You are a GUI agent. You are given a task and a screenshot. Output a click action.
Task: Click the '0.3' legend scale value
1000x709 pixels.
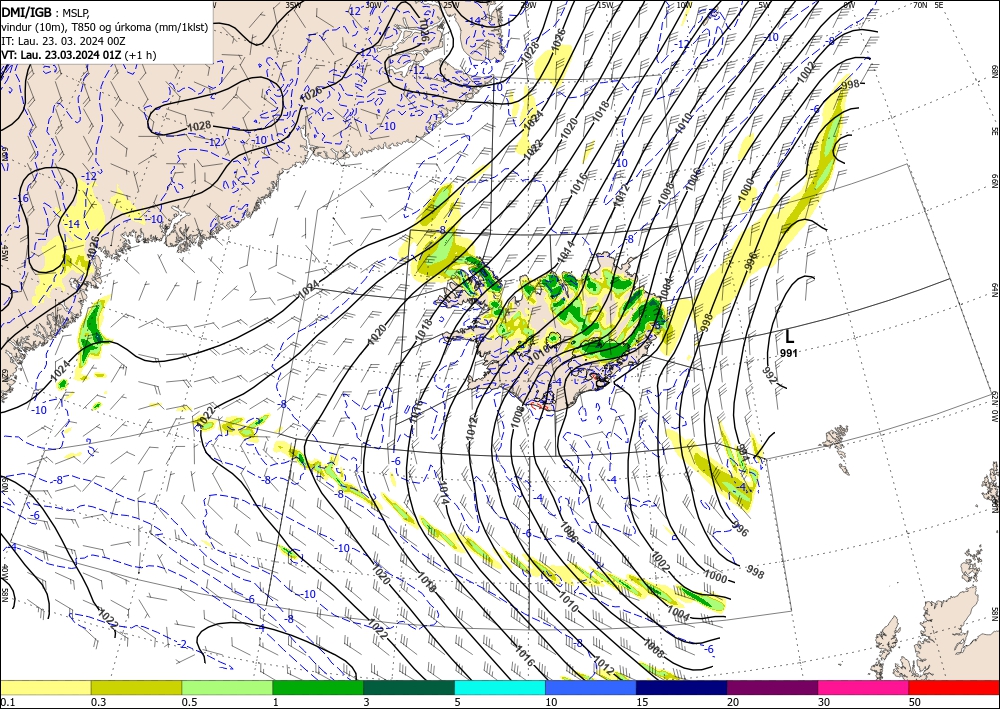[x=98, y=702]
